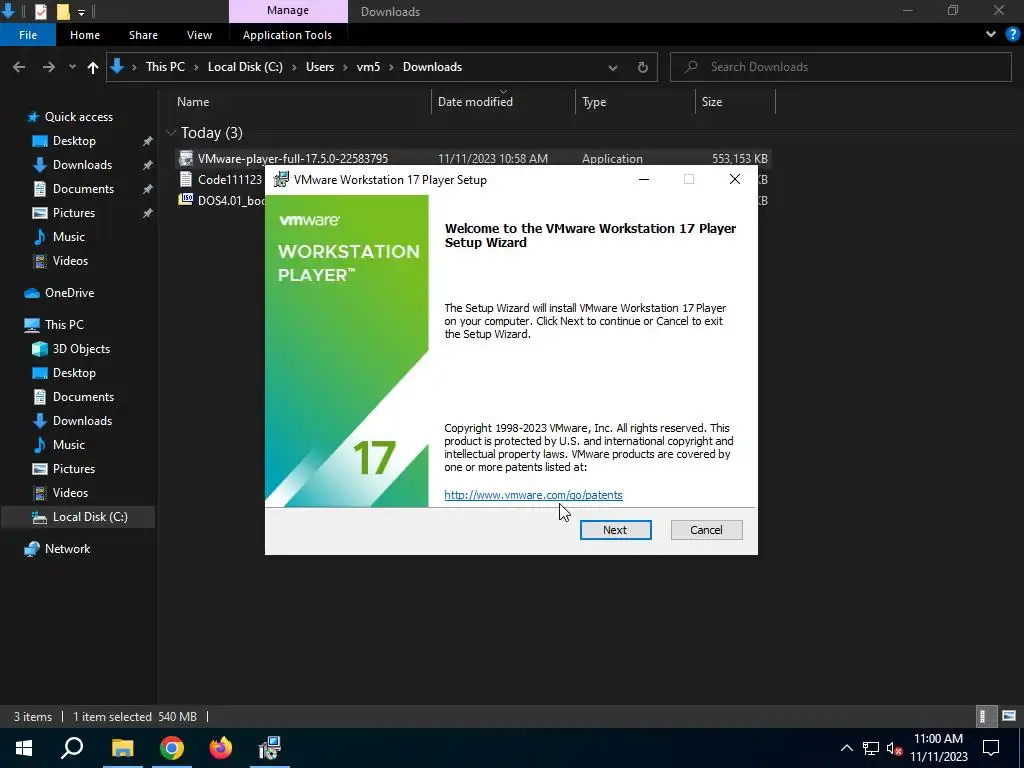Switch to the View ribbon tab
Viewport: 1024px width, 768px height.
coord(199,35)
